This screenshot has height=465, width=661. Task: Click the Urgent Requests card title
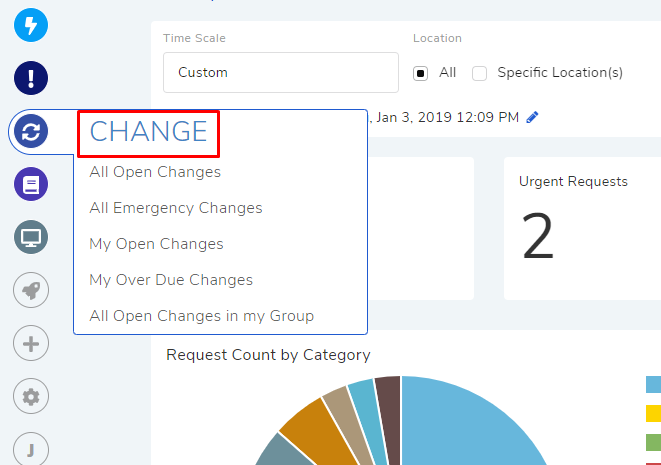(x=573, y=181)
